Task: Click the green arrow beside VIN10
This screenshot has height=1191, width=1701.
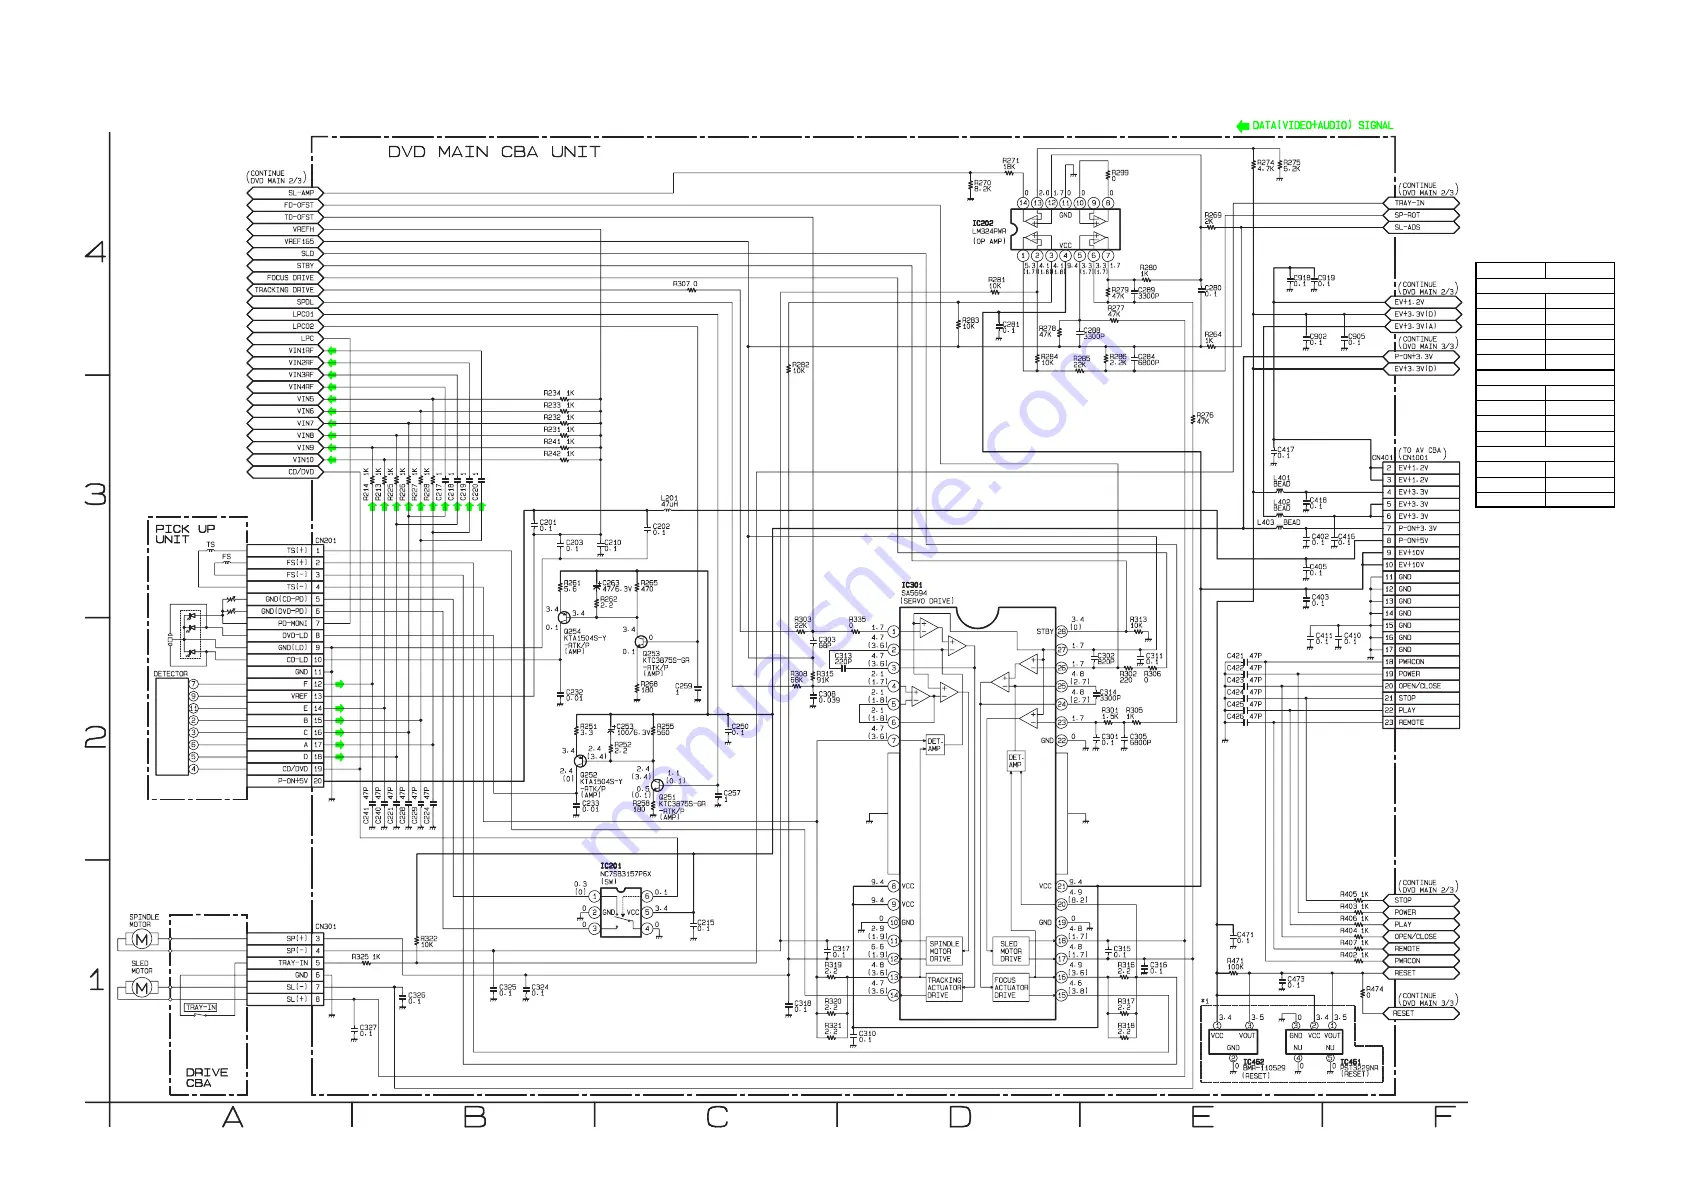Action: 332,460
